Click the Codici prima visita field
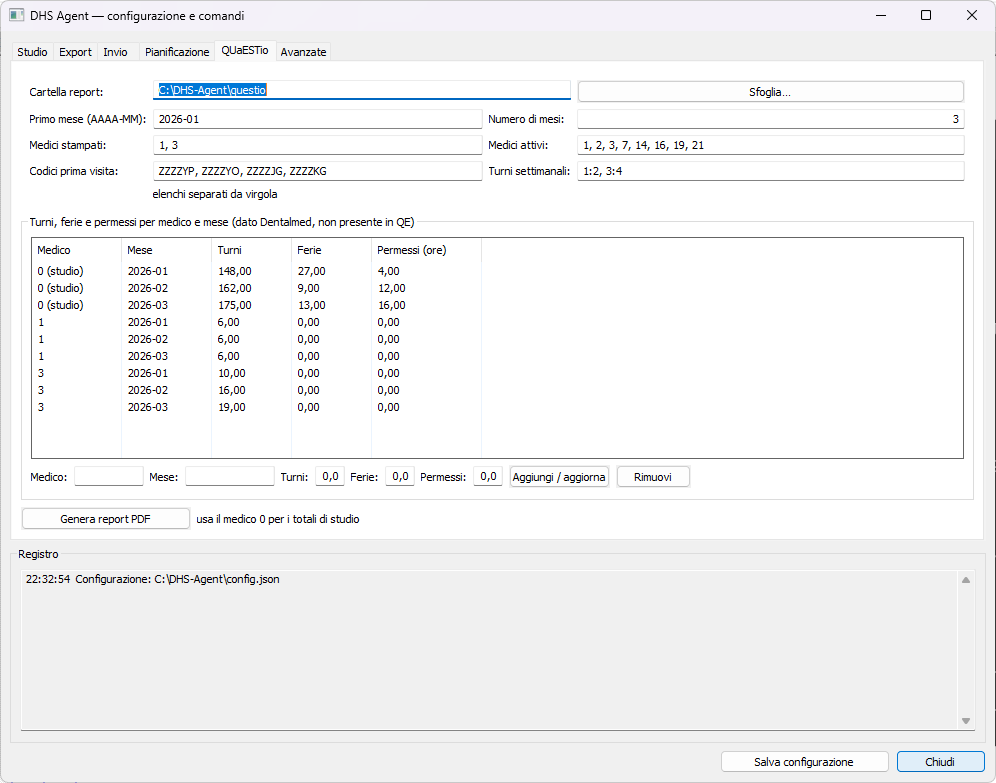996x783 pixels. [x=317, y=171]
